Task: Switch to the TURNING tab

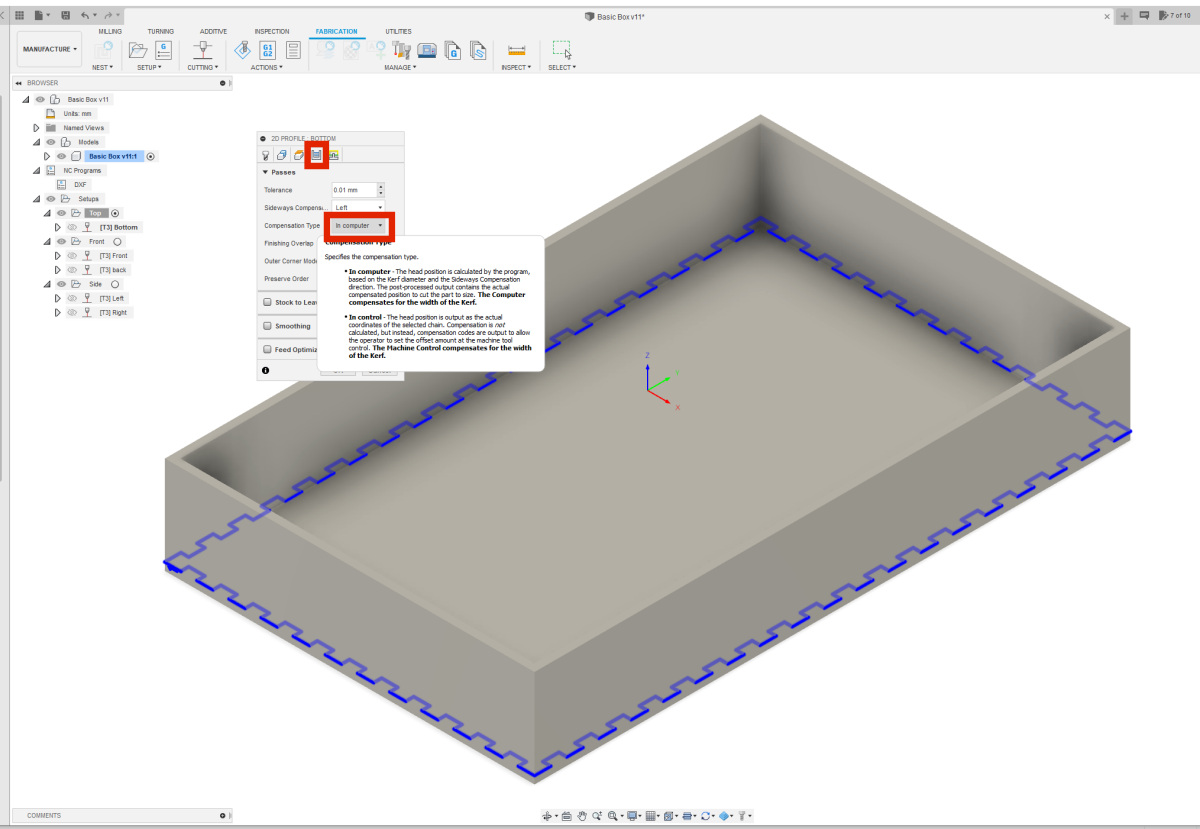Action: tap(161, 31)
